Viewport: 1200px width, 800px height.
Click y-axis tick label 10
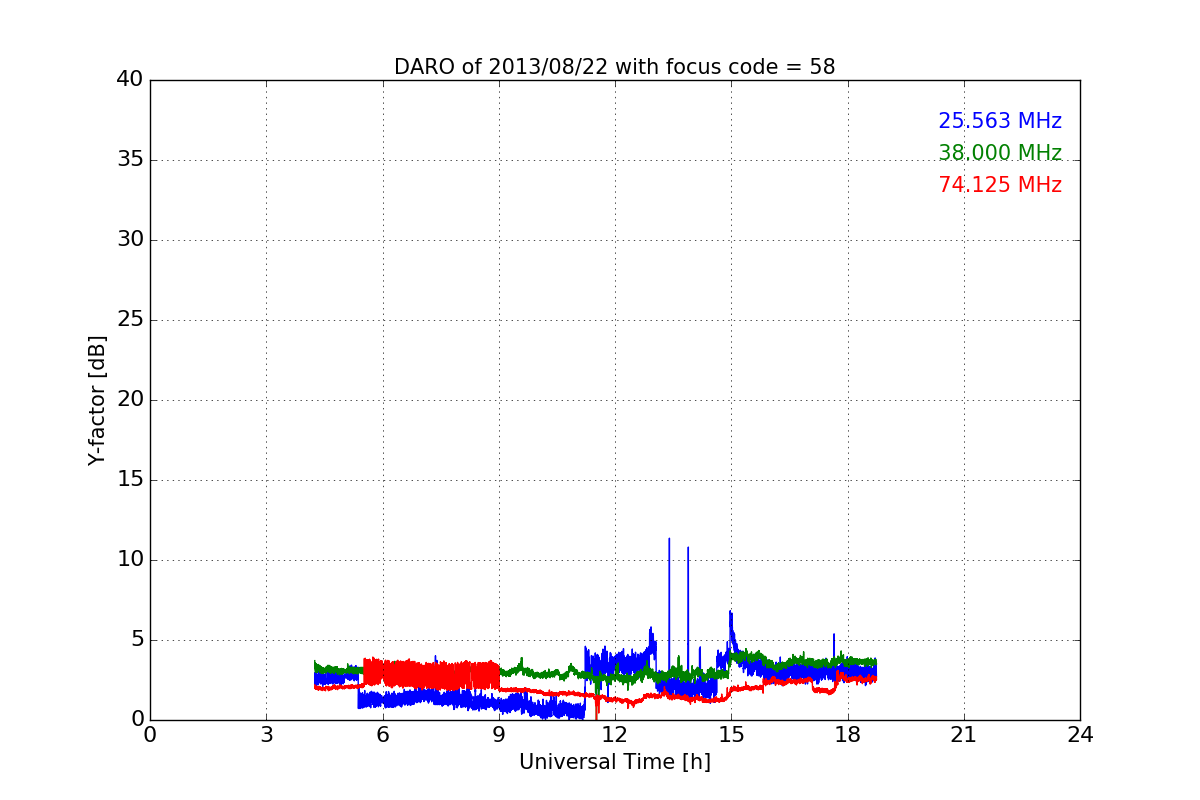tap(130, 560)
